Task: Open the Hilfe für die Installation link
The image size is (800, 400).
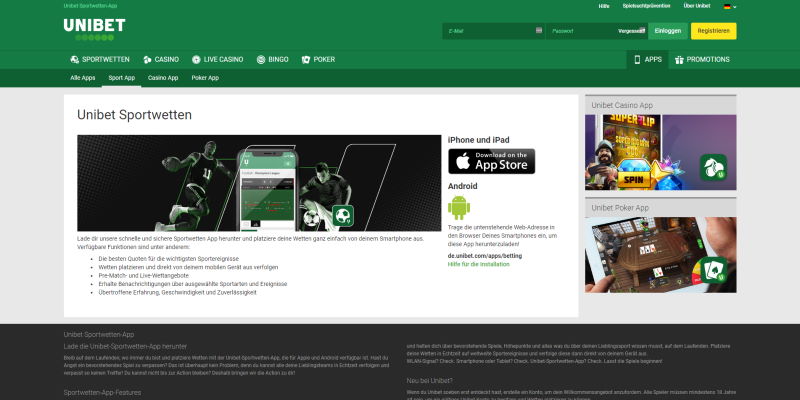Action: [479, 264]
